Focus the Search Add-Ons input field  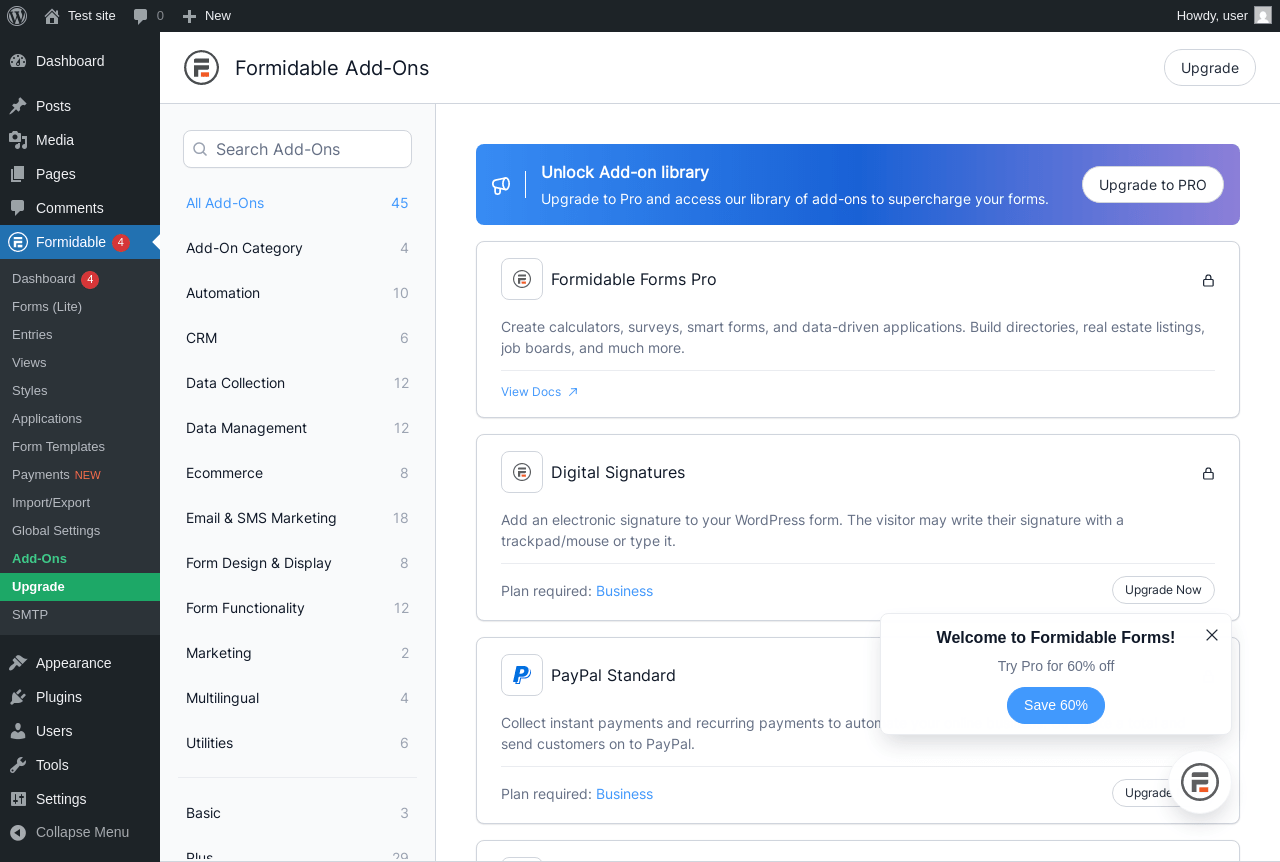point(297,149)
